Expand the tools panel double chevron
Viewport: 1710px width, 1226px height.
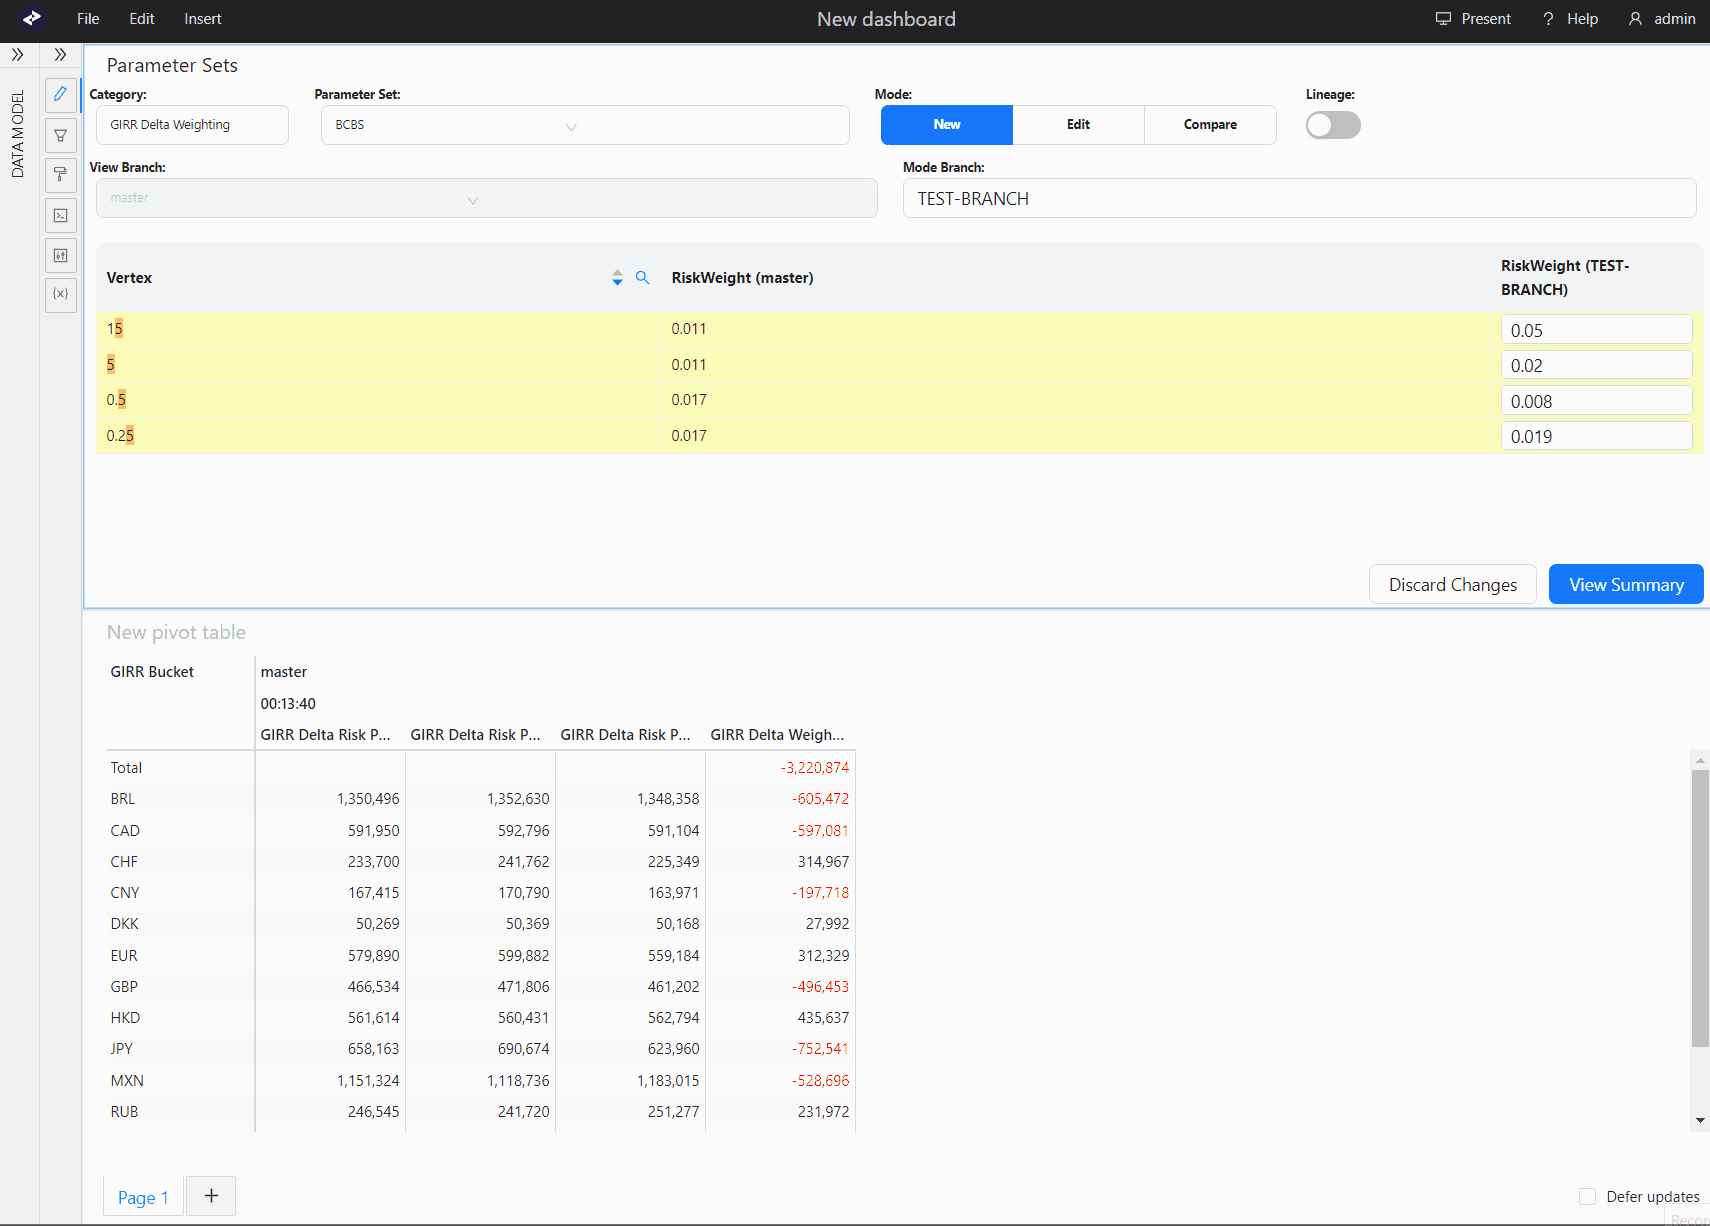click(x=60, y=54)
